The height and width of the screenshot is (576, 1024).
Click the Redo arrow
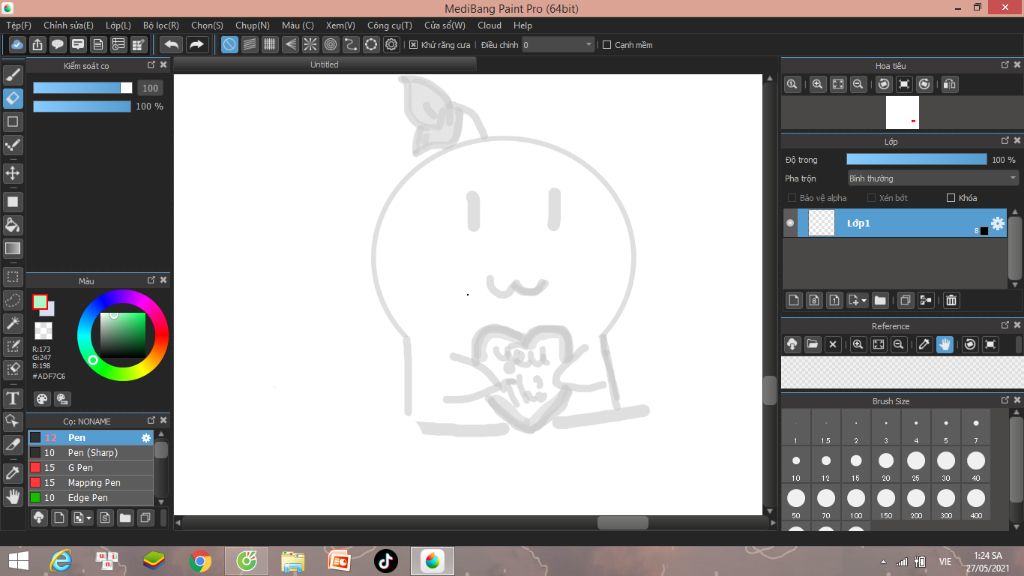[x=196, y=44]
